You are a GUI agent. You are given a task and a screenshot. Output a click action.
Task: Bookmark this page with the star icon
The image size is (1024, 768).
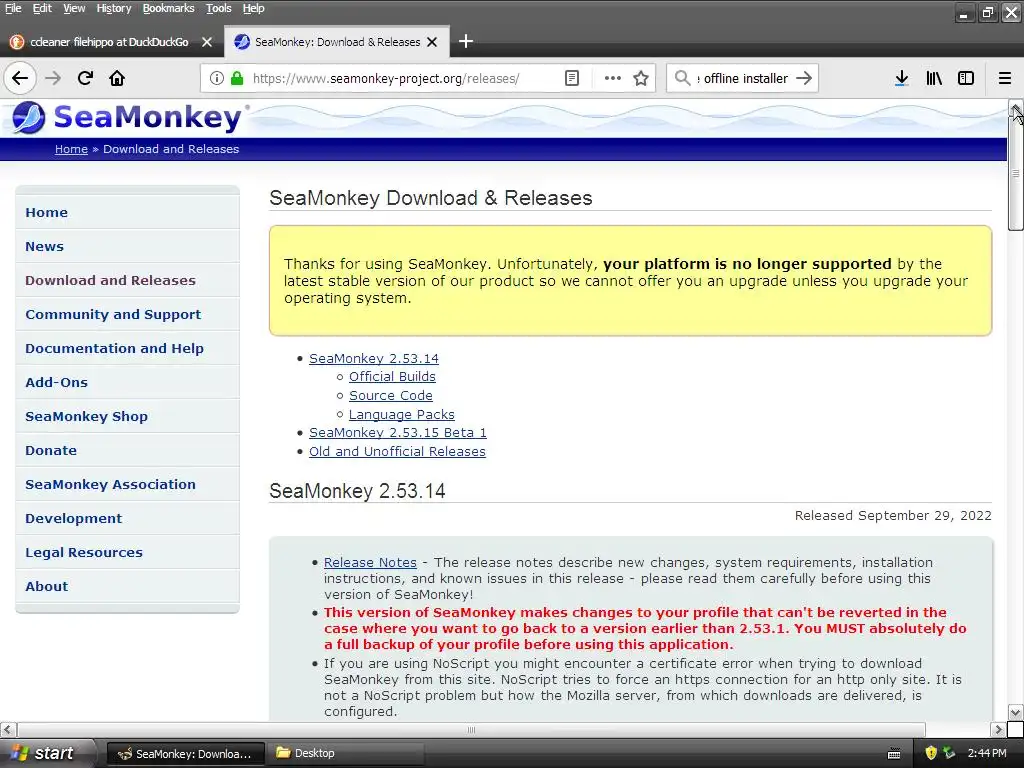(x=641, y=78)
